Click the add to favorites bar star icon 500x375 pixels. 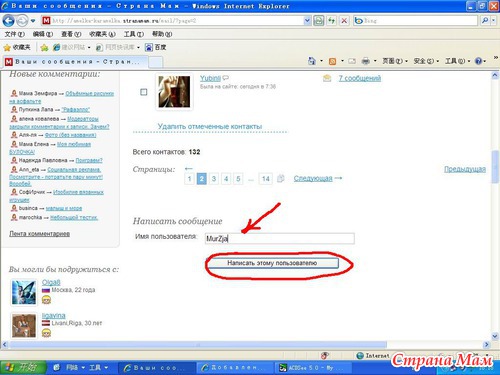pos(44,48)
